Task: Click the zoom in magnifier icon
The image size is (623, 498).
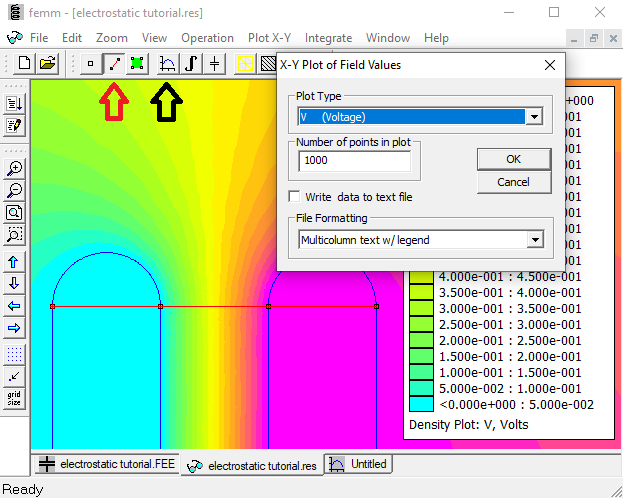Action: point(15,168)
